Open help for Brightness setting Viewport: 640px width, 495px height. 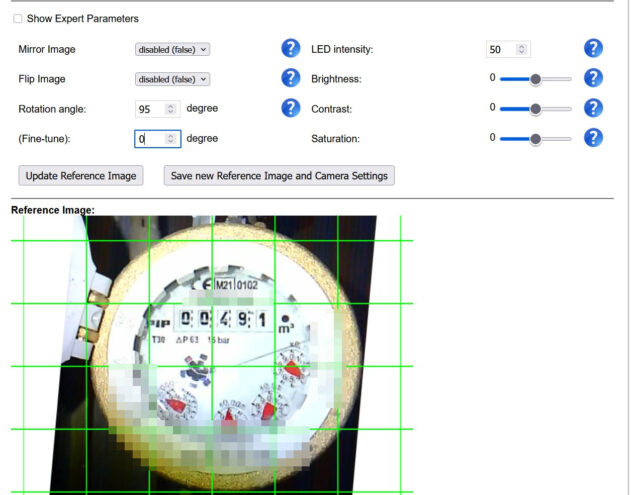pyautogui.click(x=593, y=78)
